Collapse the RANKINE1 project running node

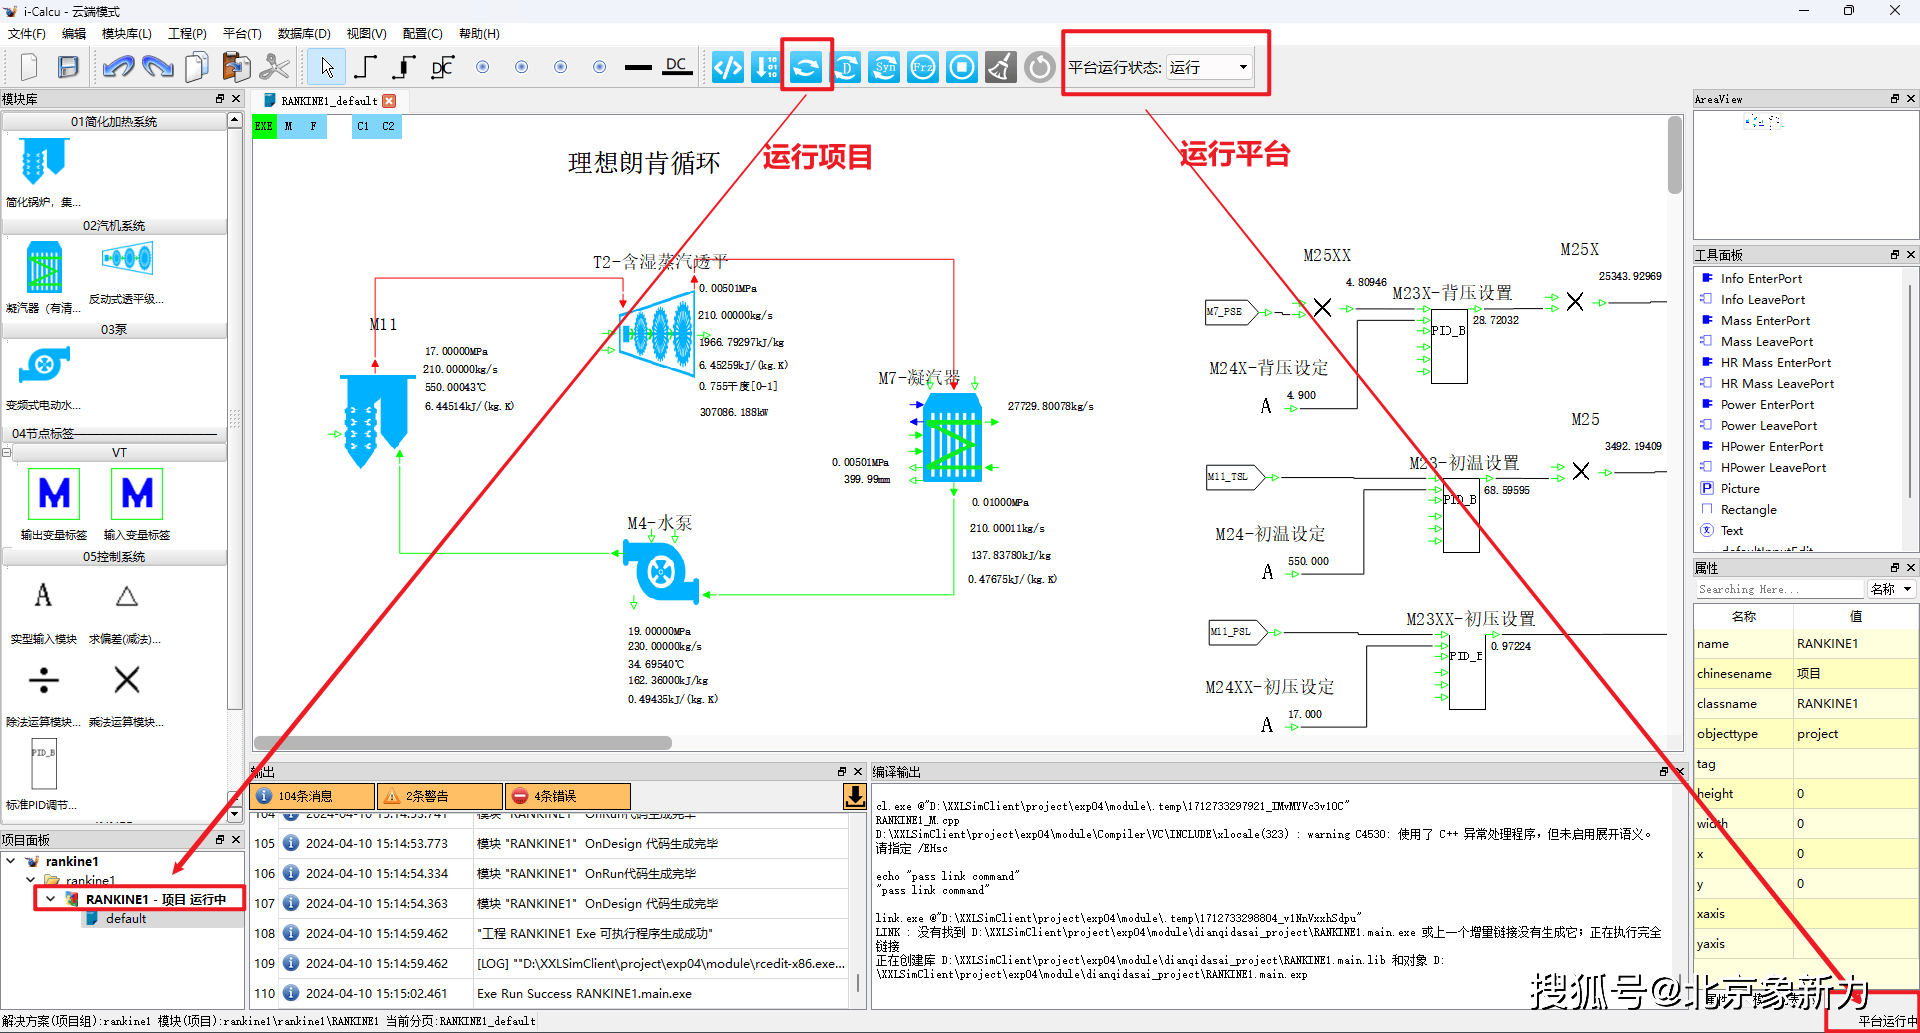(50, 899)
